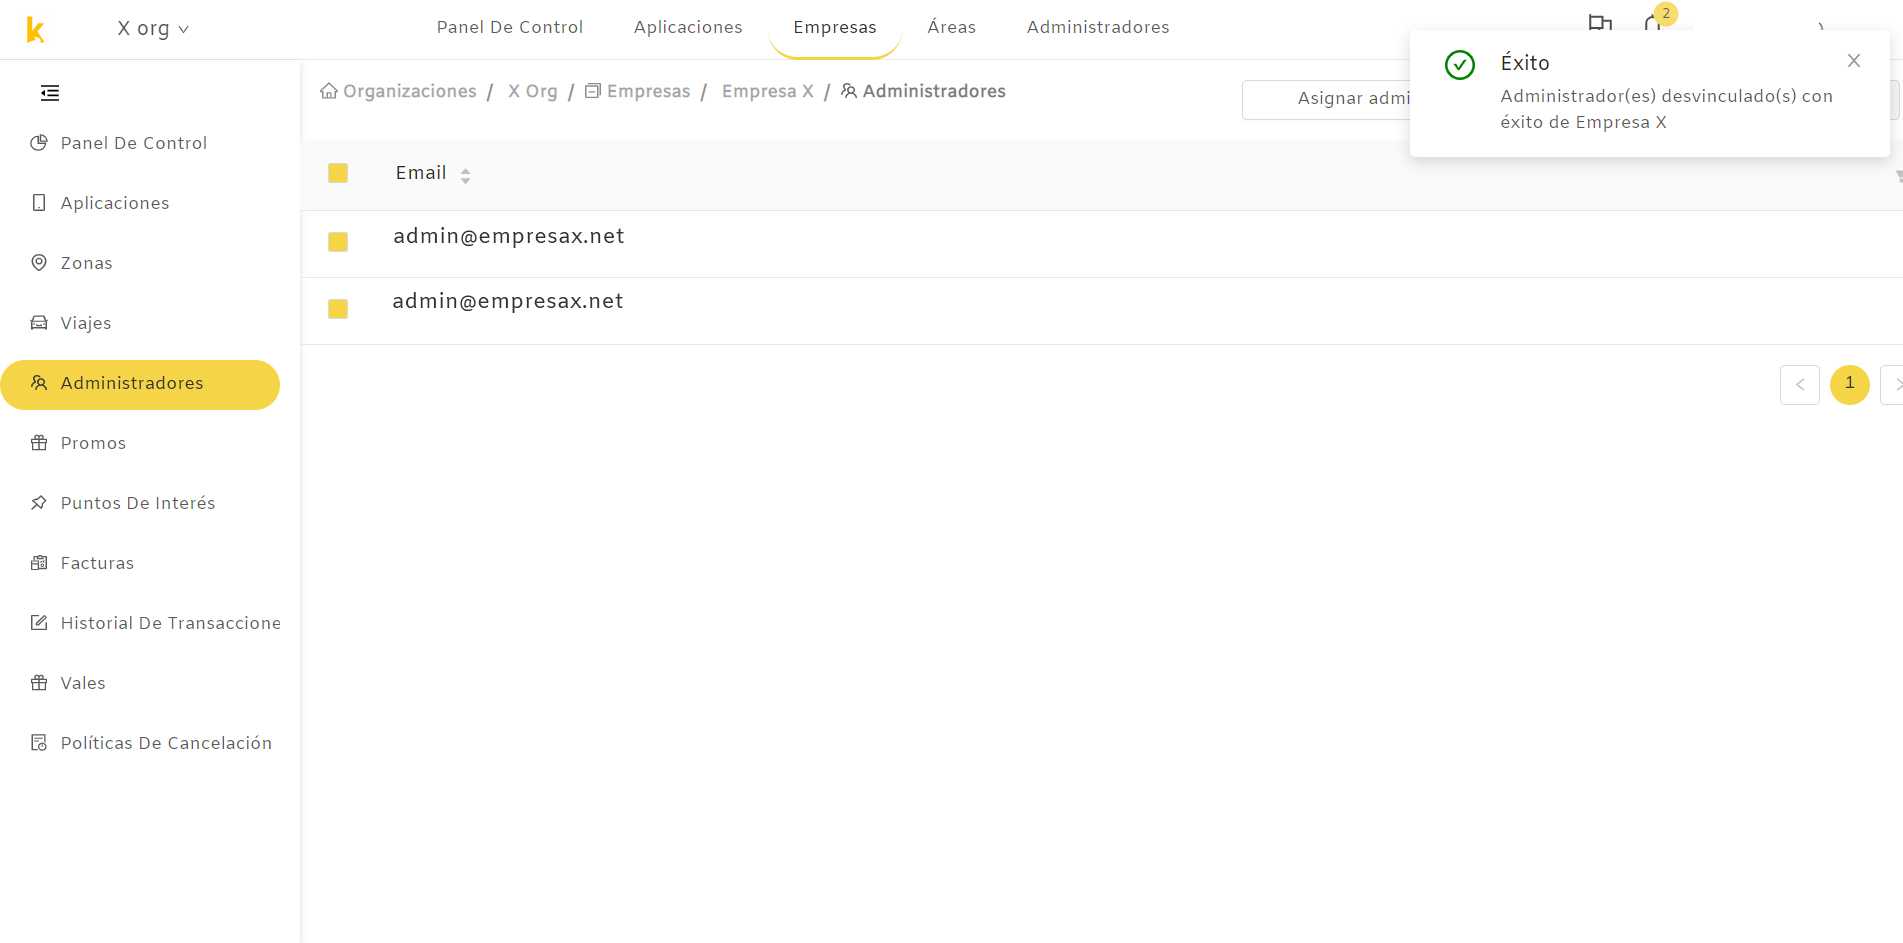The width and height of the screenshot is (1903, 943).
Task: Open the Áreas top tab
Action: tap(952, 28)
